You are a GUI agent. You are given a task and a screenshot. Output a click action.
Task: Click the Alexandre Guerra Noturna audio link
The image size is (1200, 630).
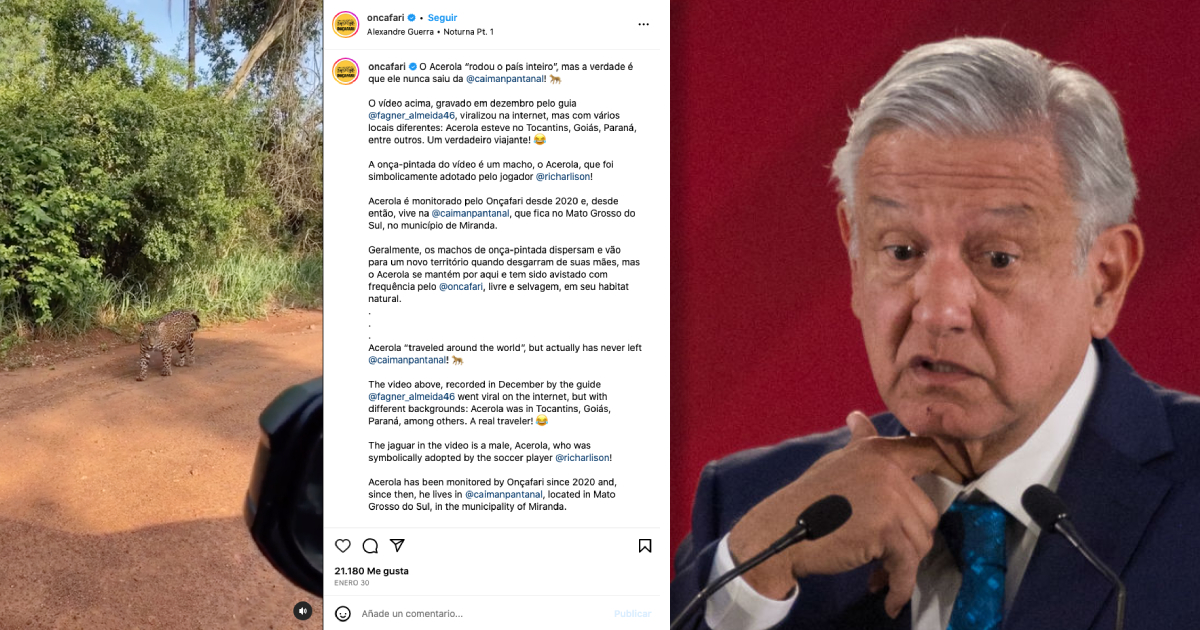(x=430, y=32)
